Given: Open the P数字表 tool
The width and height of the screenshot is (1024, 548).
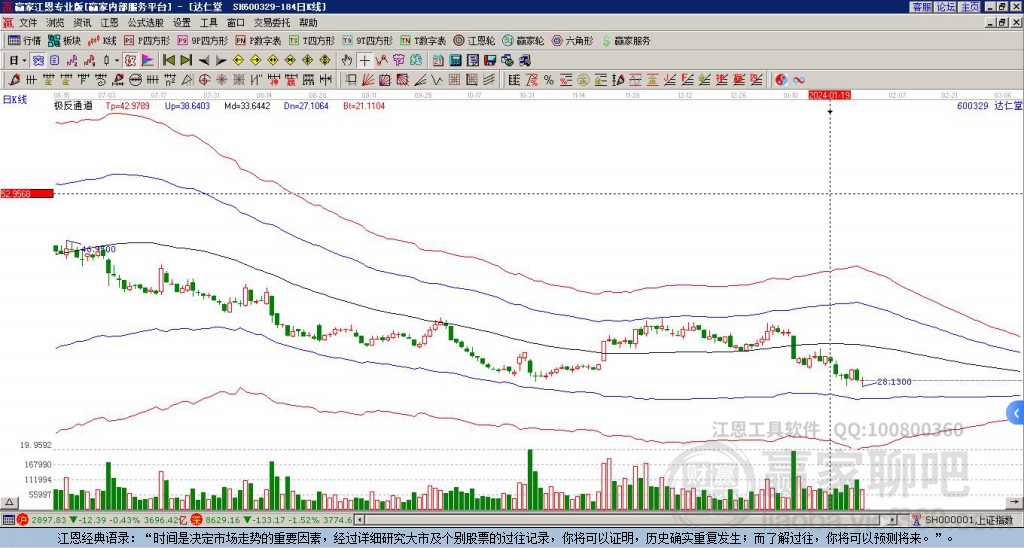Looking at the screenshot, I should [x=258, y=40].
